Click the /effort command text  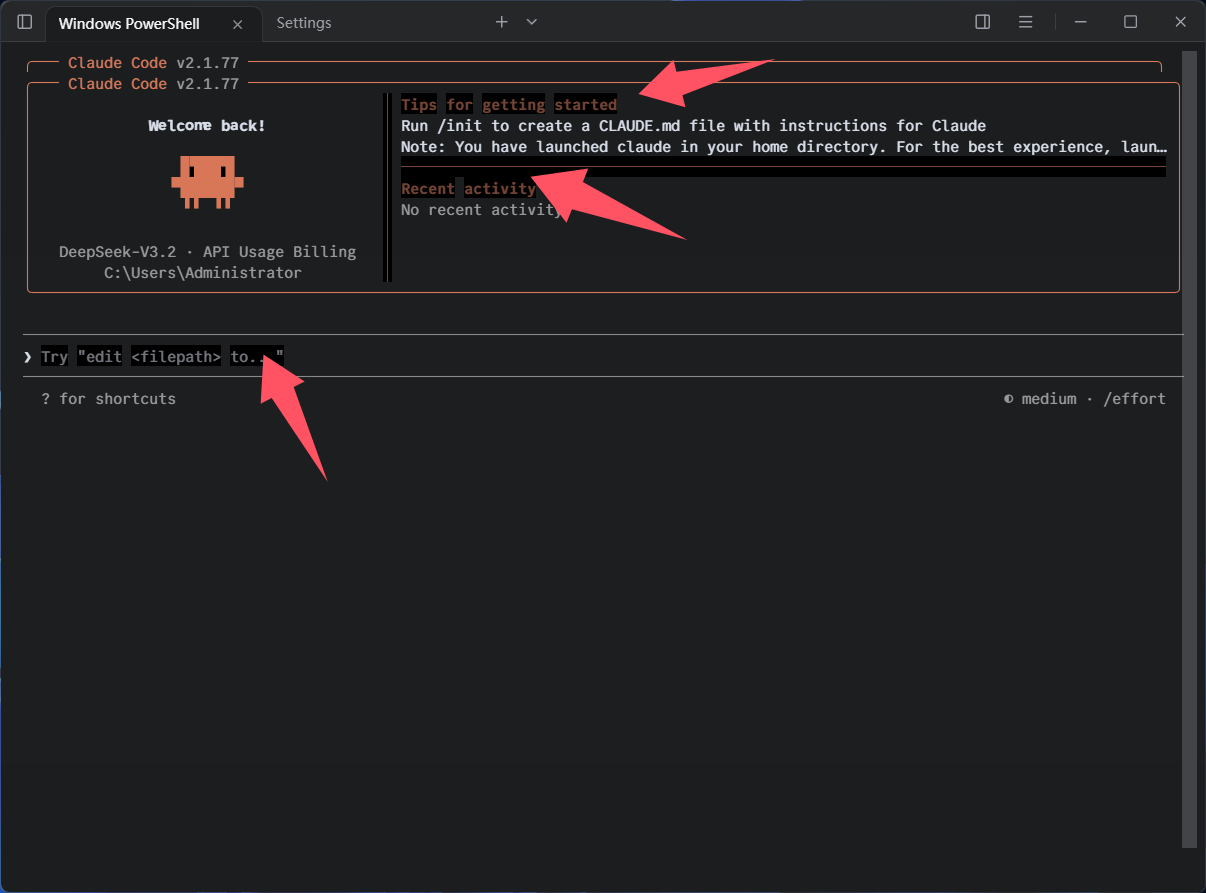coord(1134,399)
